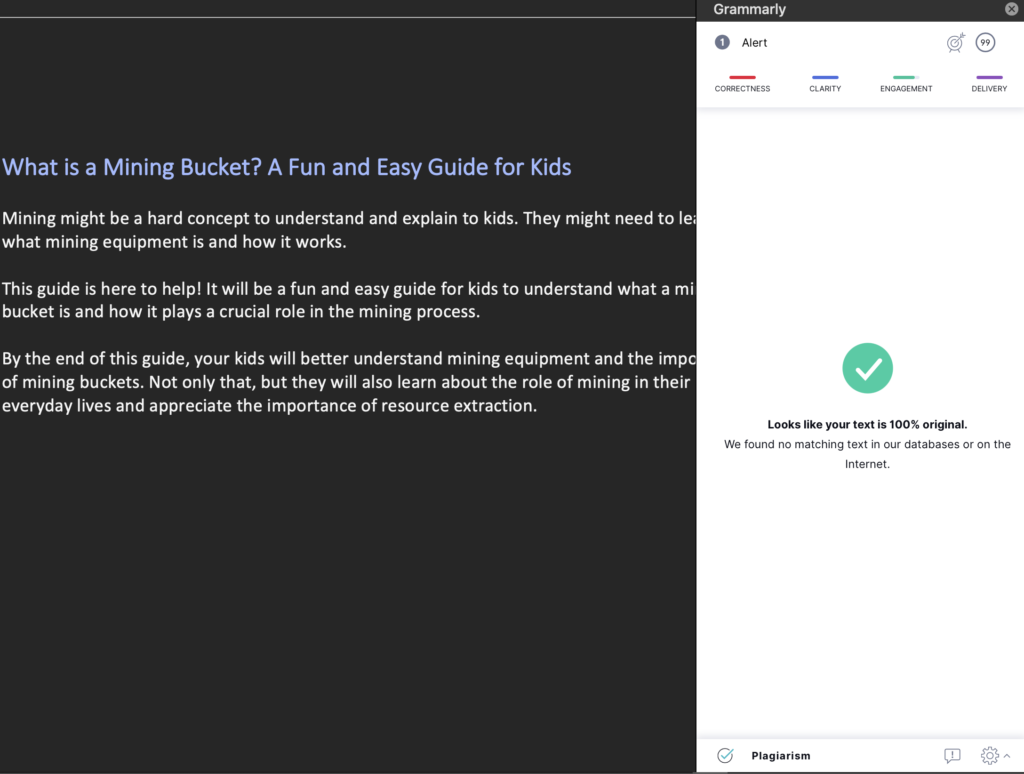The height and width of the screenshot is (774, 1024).
Task: Open the Alert label in Grammarly
Action: click(754, 42)
